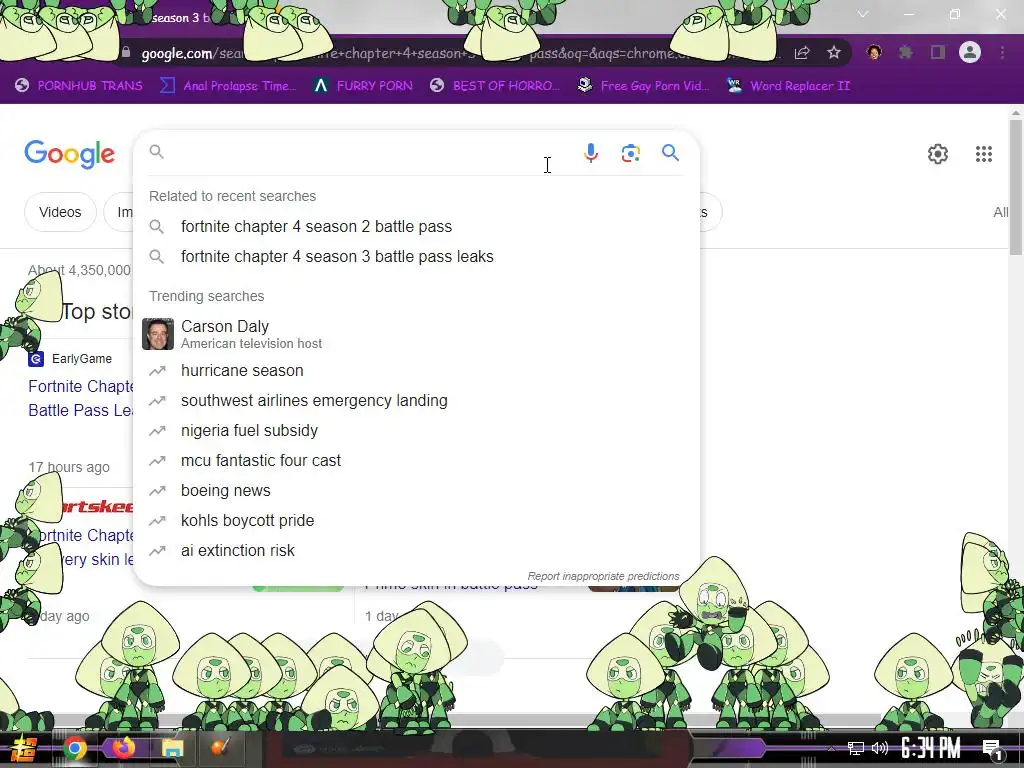Toggle the Chrome side panel icon
This screenshot has height=768, width=1024.
click(938, 52)
